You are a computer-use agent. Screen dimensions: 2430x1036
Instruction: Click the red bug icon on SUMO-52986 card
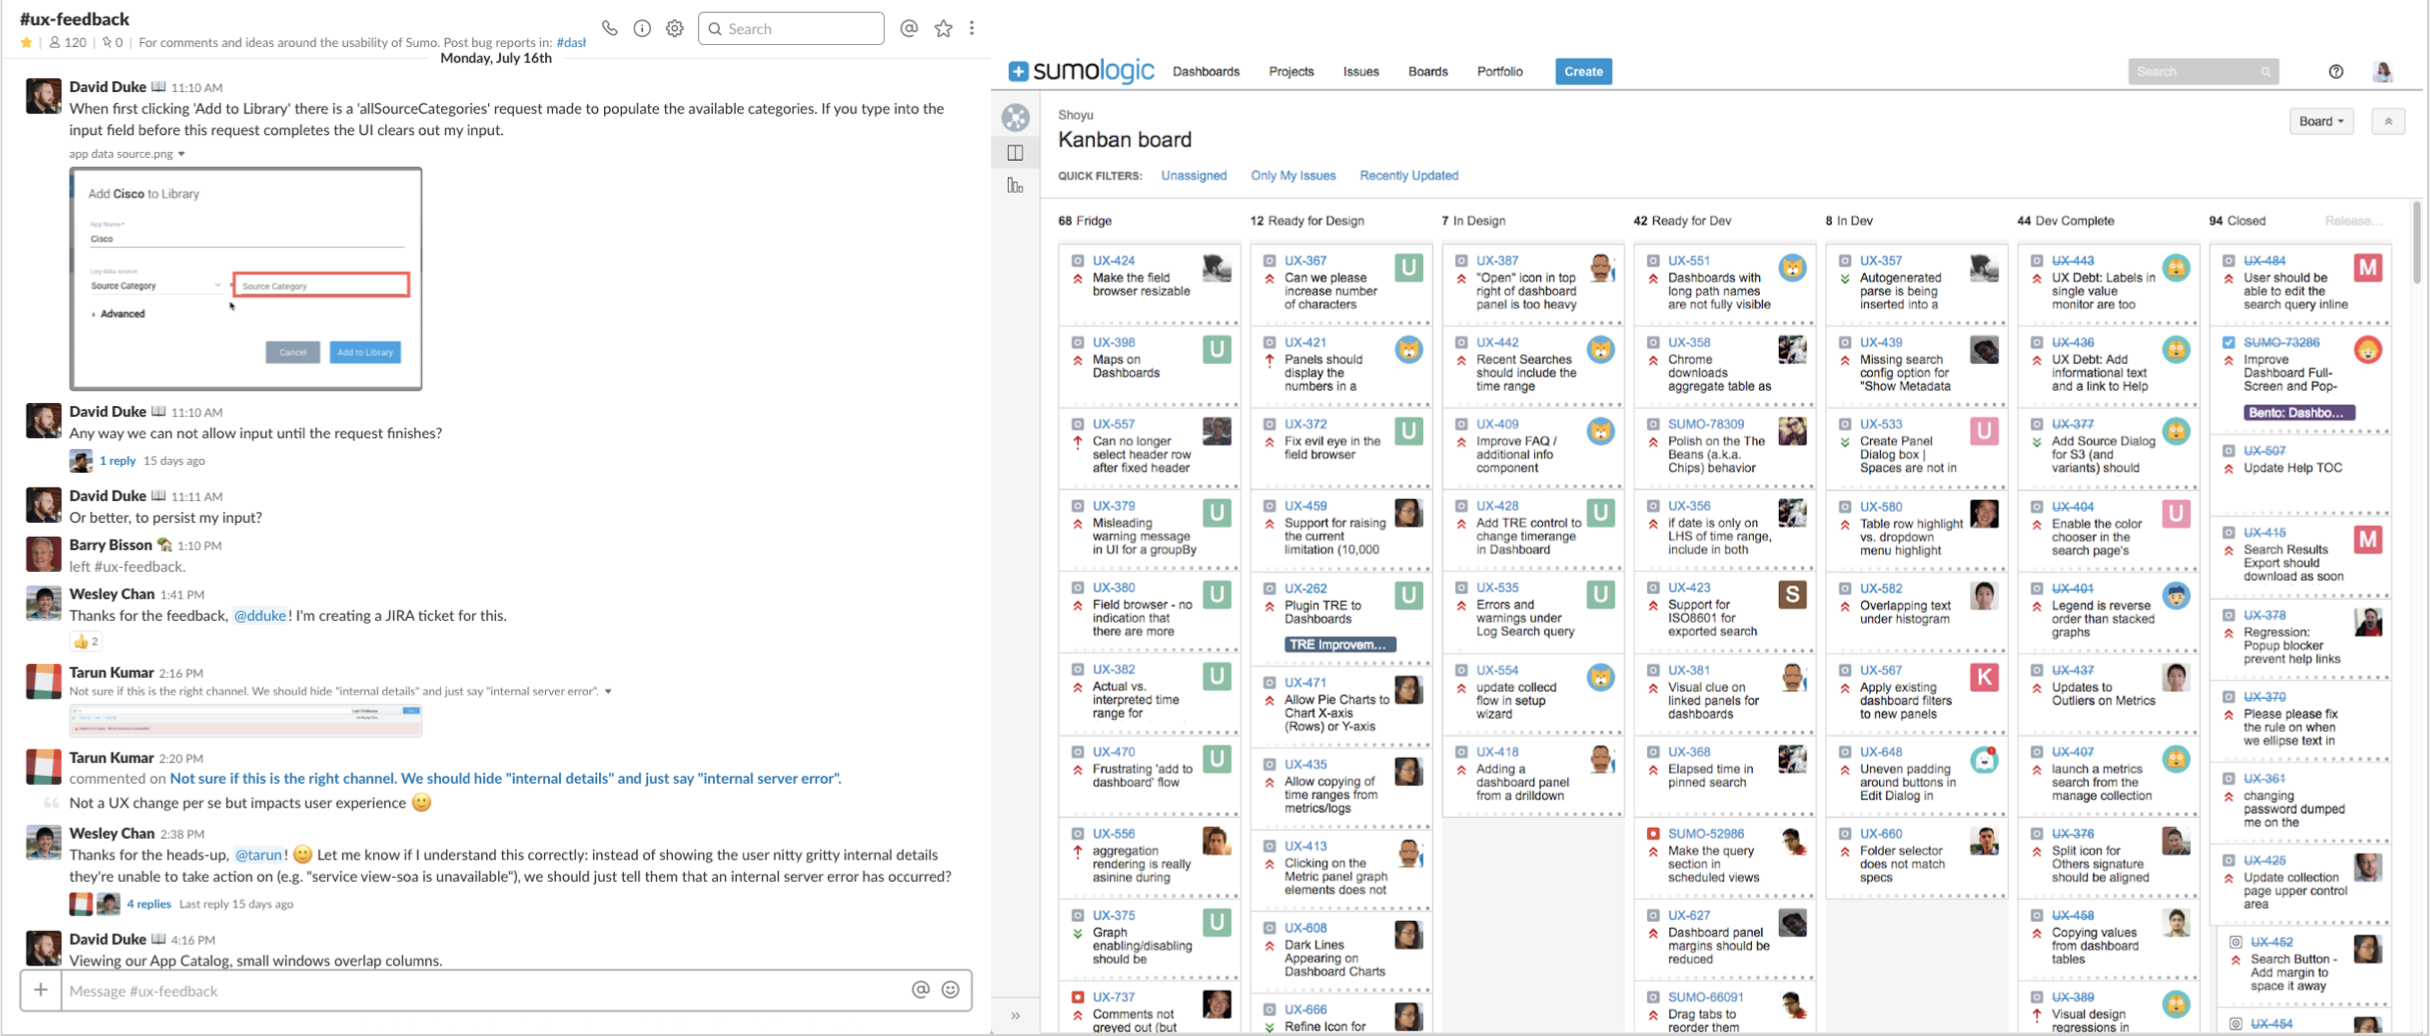point(1653,834)
